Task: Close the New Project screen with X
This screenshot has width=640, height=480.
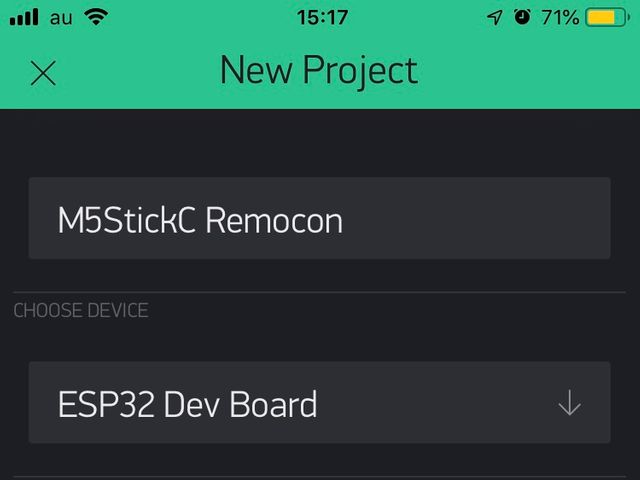Action: [43, 73]
